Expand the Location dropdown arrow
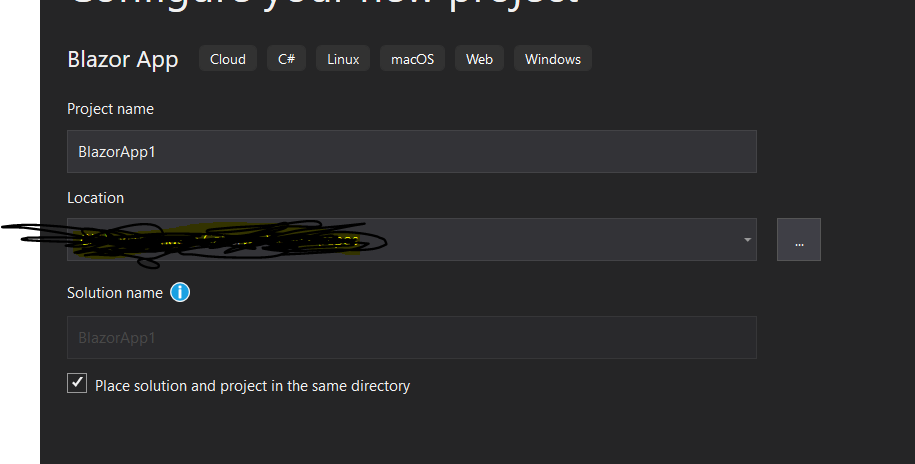The width and height of the screenshot is (915, 464). (747, 240)
